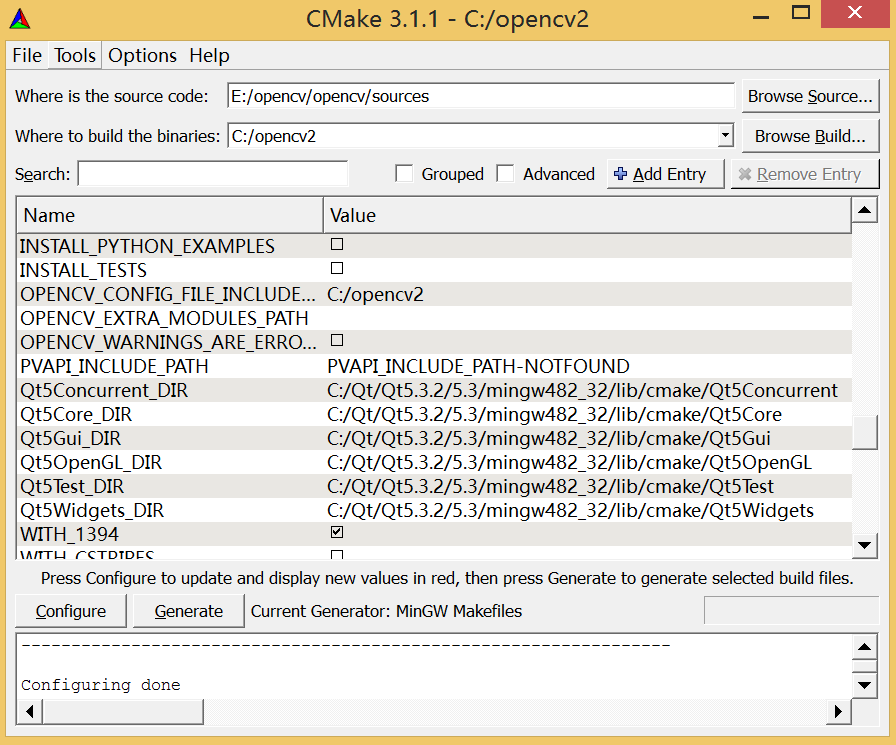
Task: Click the Qt5Core_DIR path value
Action: (x=554, y=414)
